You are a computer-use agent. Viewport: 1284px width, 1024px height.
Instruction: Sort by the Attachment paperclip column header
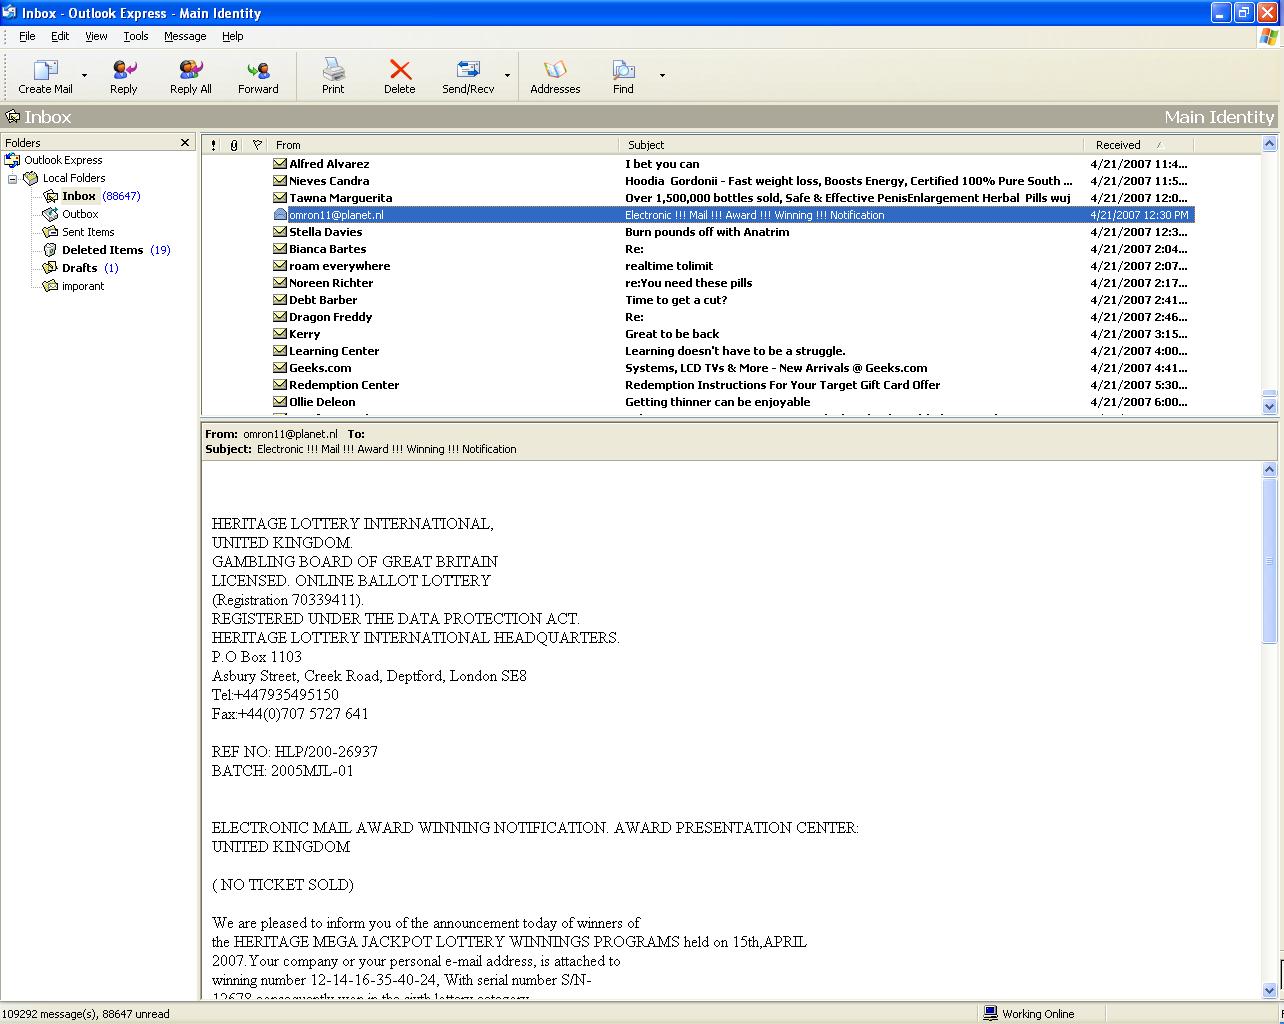click(234, 145)
